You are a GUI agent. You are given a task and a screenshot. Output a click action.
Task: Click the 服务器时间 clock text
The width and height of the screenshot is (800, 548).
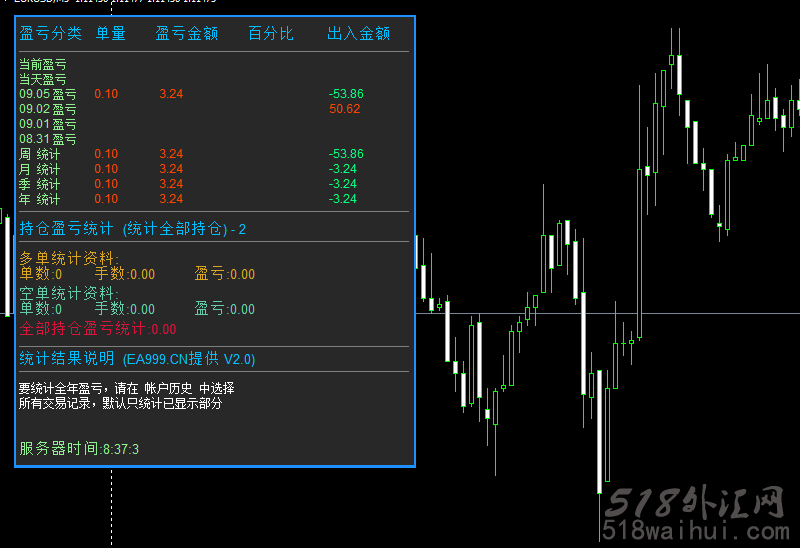tap(79, 449)
